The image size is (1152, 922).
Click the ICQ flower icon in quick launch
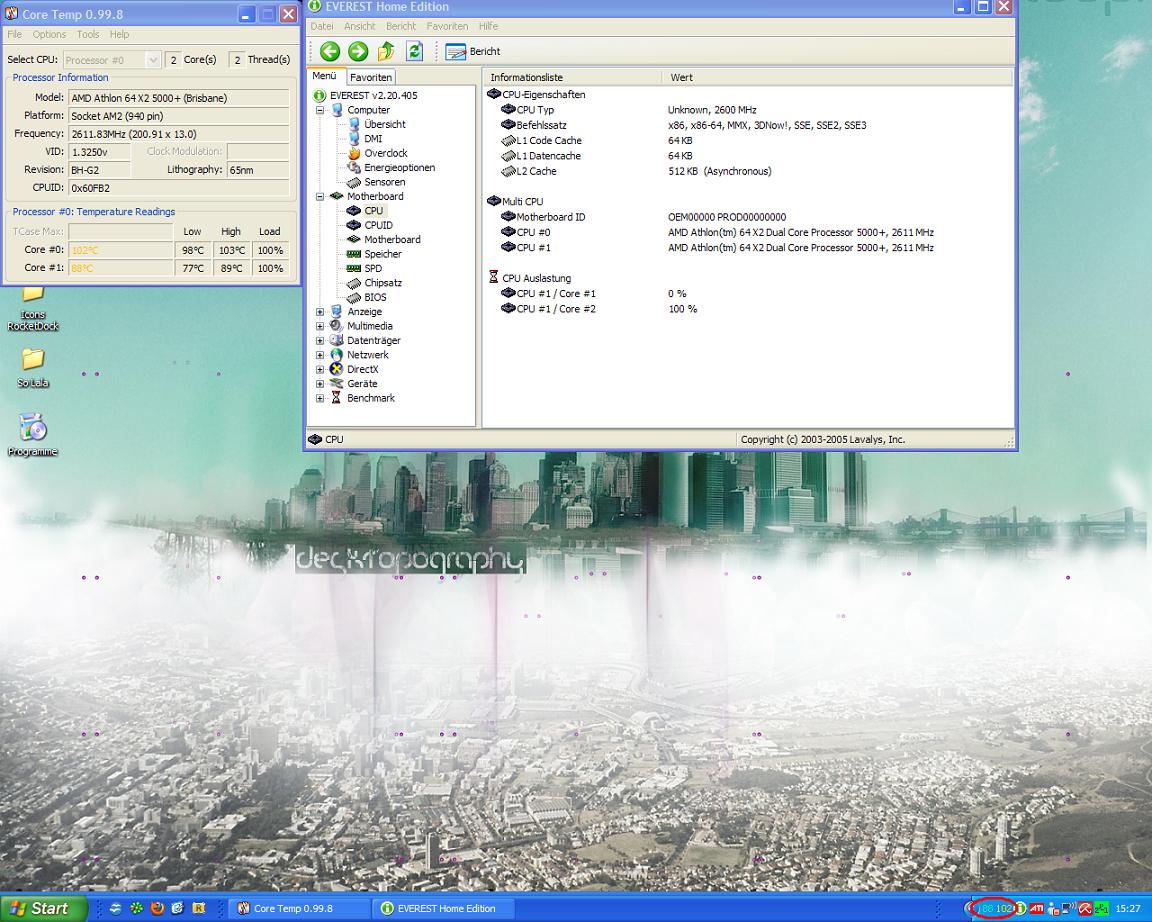(x=136, y=909)
